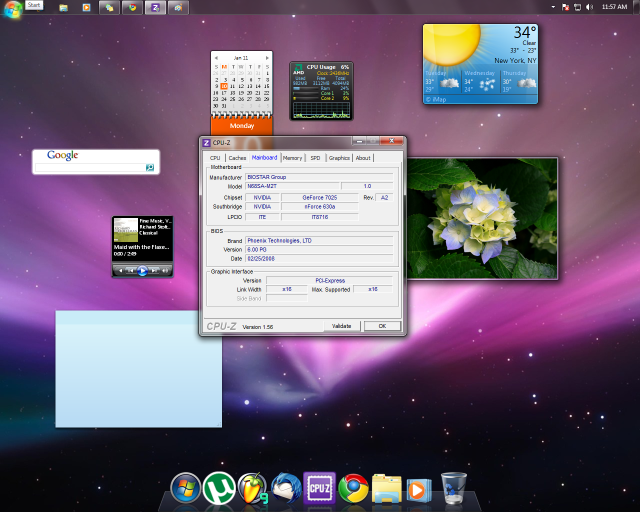The height and width of the screenshot is (512, 640).
Task: Go to previous month in calendar gadget
Action: [x=216, y=58]
